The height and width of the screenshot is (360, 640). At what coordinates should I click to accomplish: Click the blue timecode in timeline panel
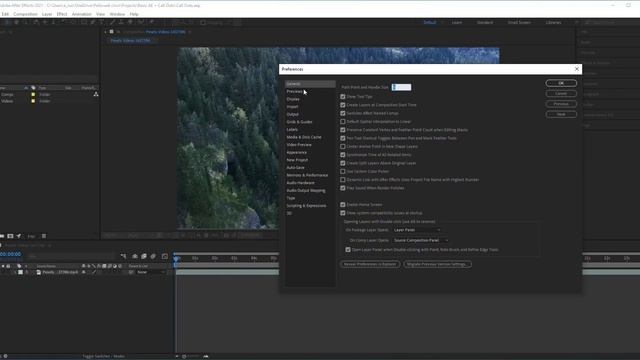(10, 254)
